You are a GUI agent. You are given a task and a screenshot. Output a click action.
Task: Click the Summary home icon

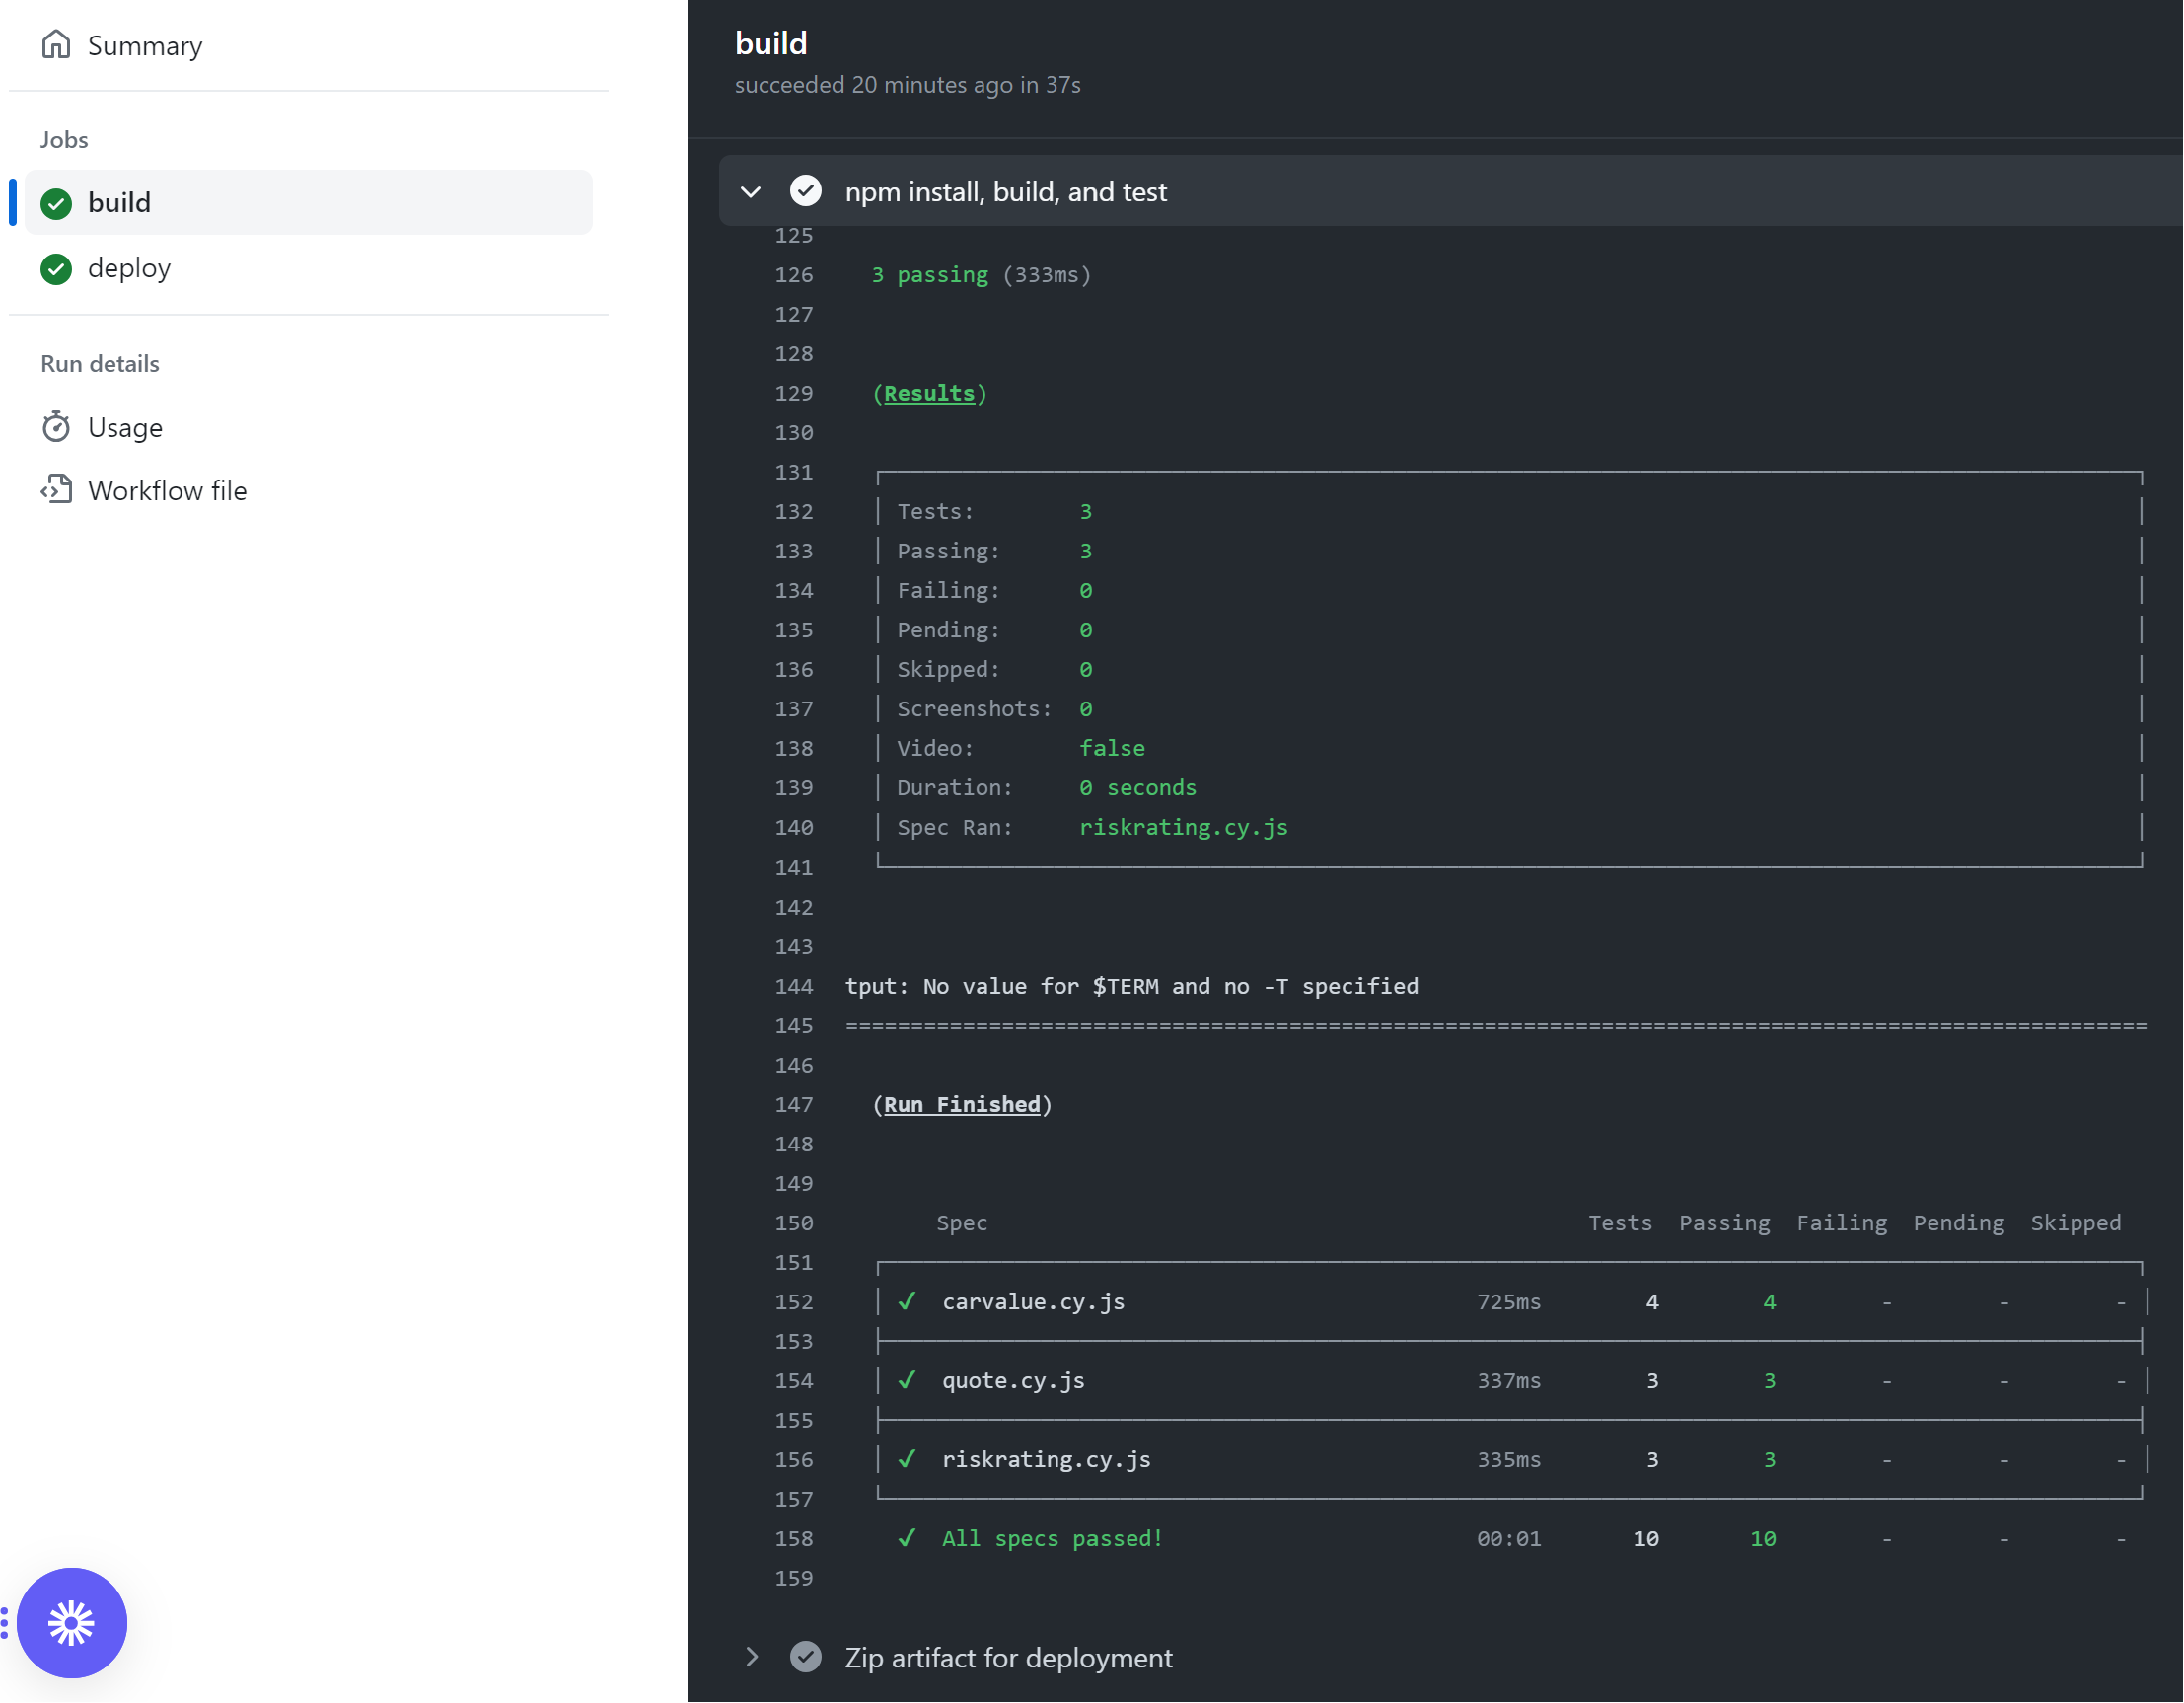(x=56, y=45)
